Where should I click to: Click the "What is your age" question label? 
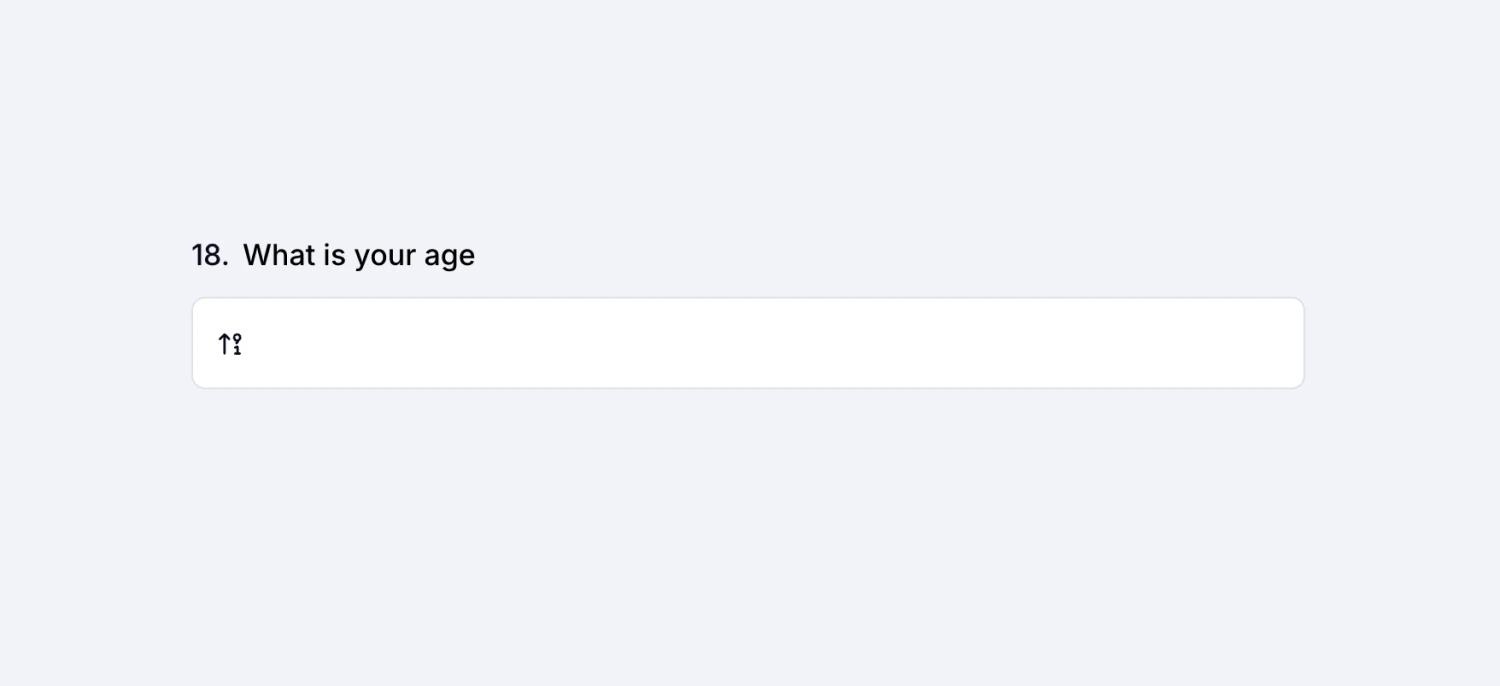(x=358, y=255)
